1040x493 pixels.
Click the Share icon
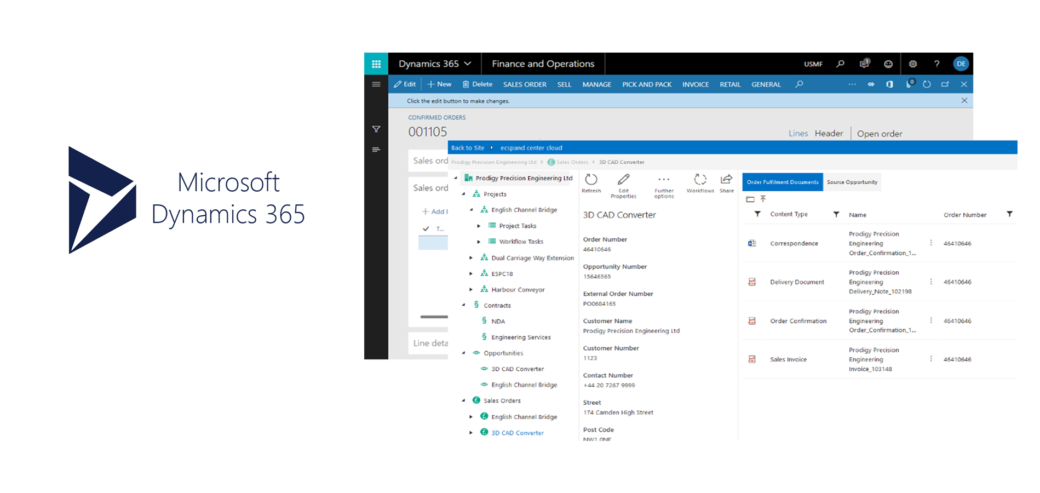pyautogui.click(x=726, y=180)
